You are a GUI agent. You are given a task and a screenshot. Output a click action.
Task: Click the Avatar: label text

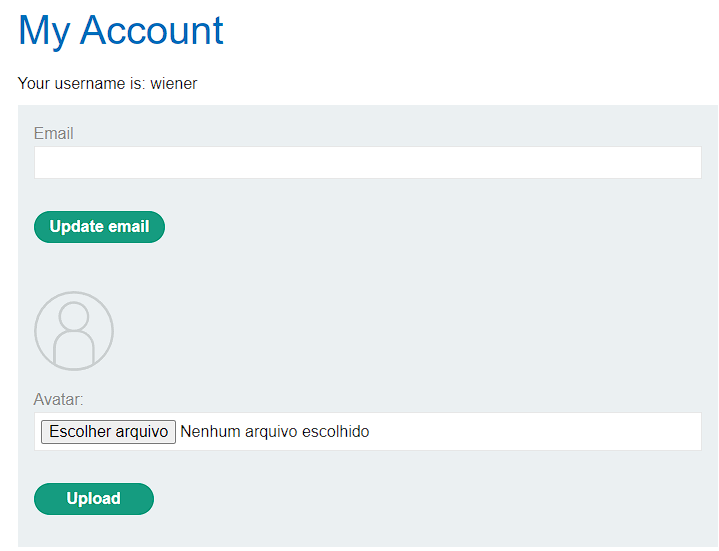tap(58, 399)
